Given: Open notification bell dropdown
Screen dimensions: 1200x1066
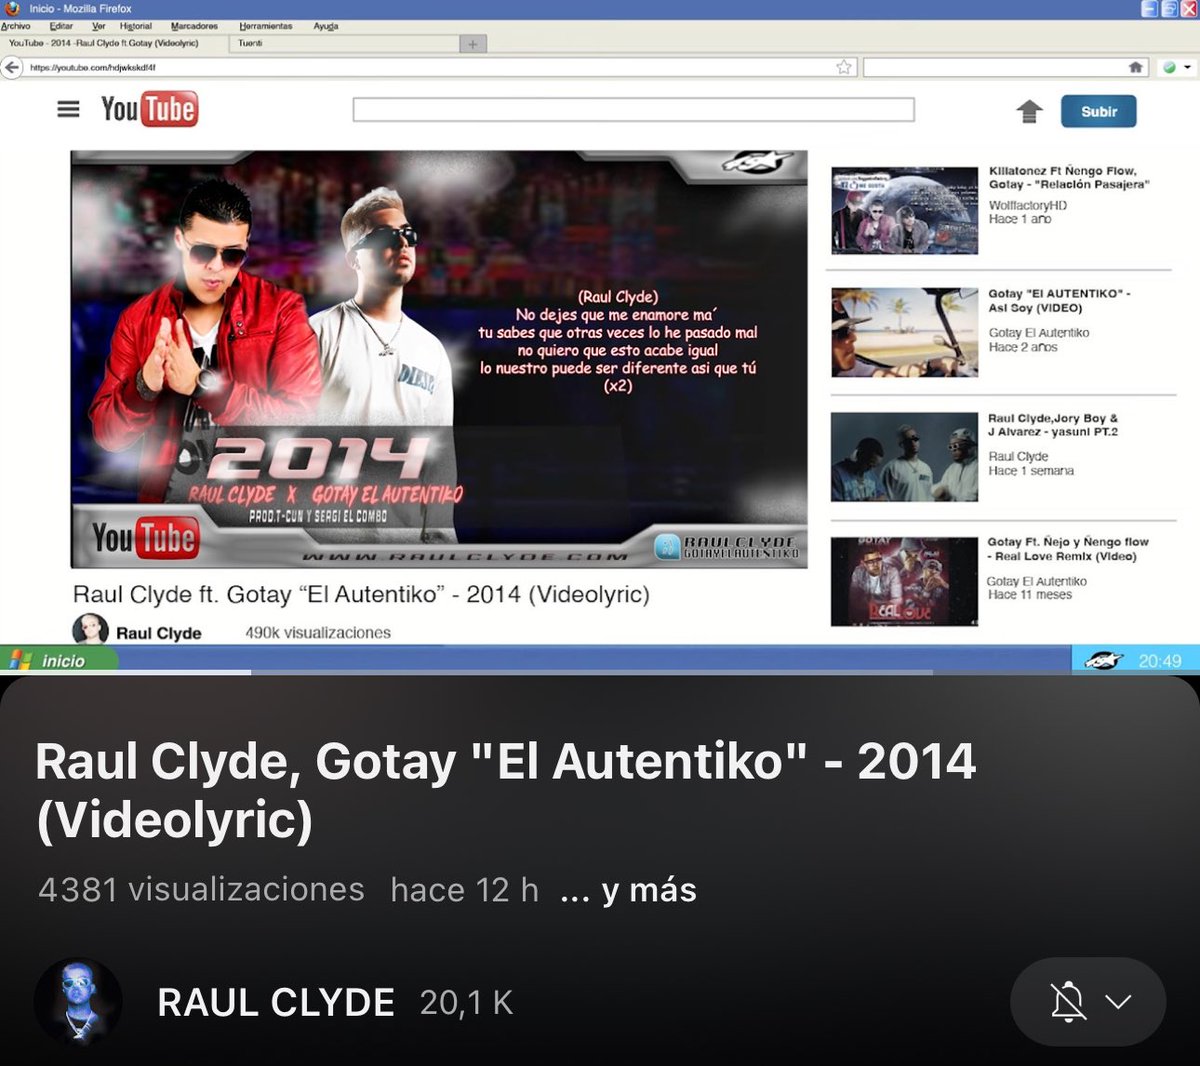Looking at the screenshot, I should click(x=1089, y=1002).
